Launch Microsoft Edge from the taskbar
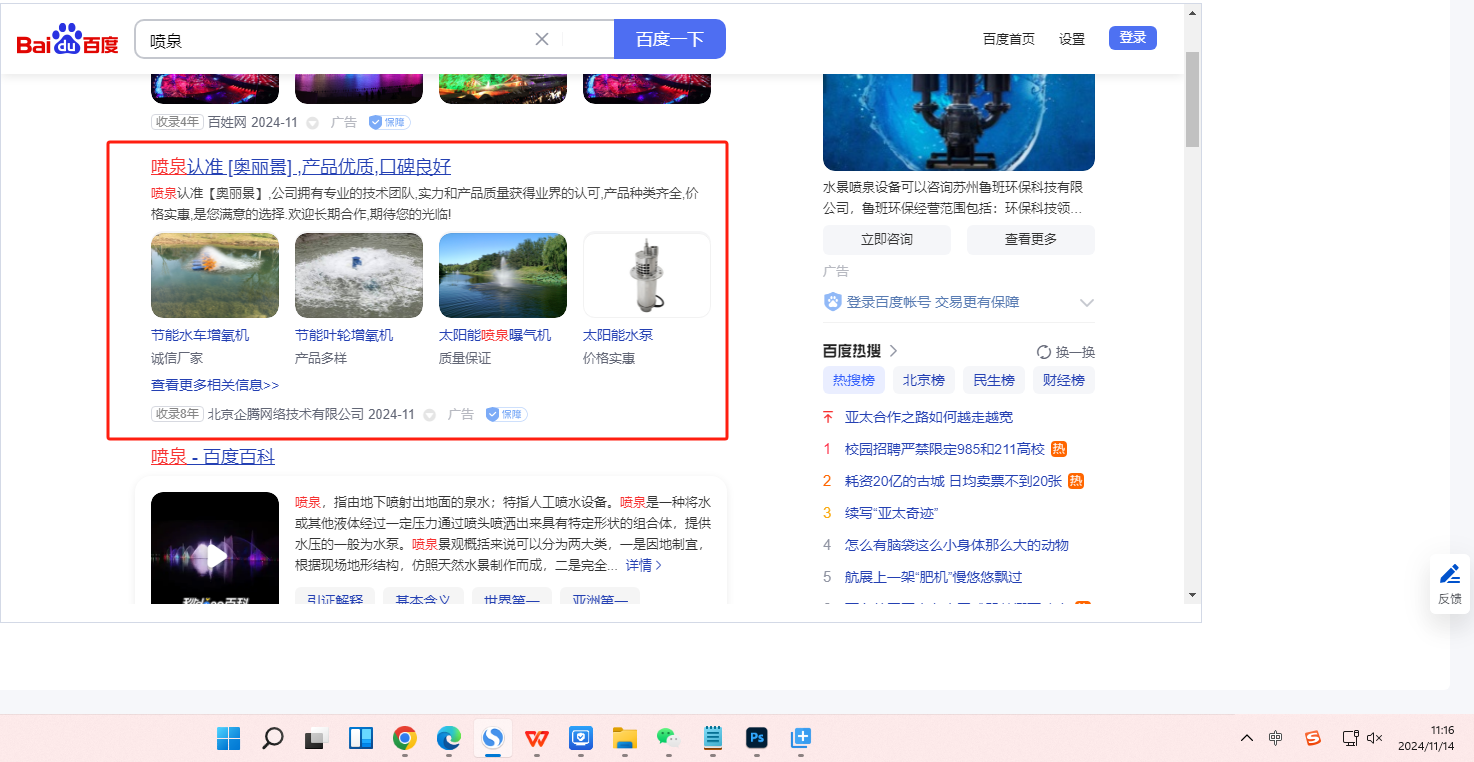 (x=449, y=739)
